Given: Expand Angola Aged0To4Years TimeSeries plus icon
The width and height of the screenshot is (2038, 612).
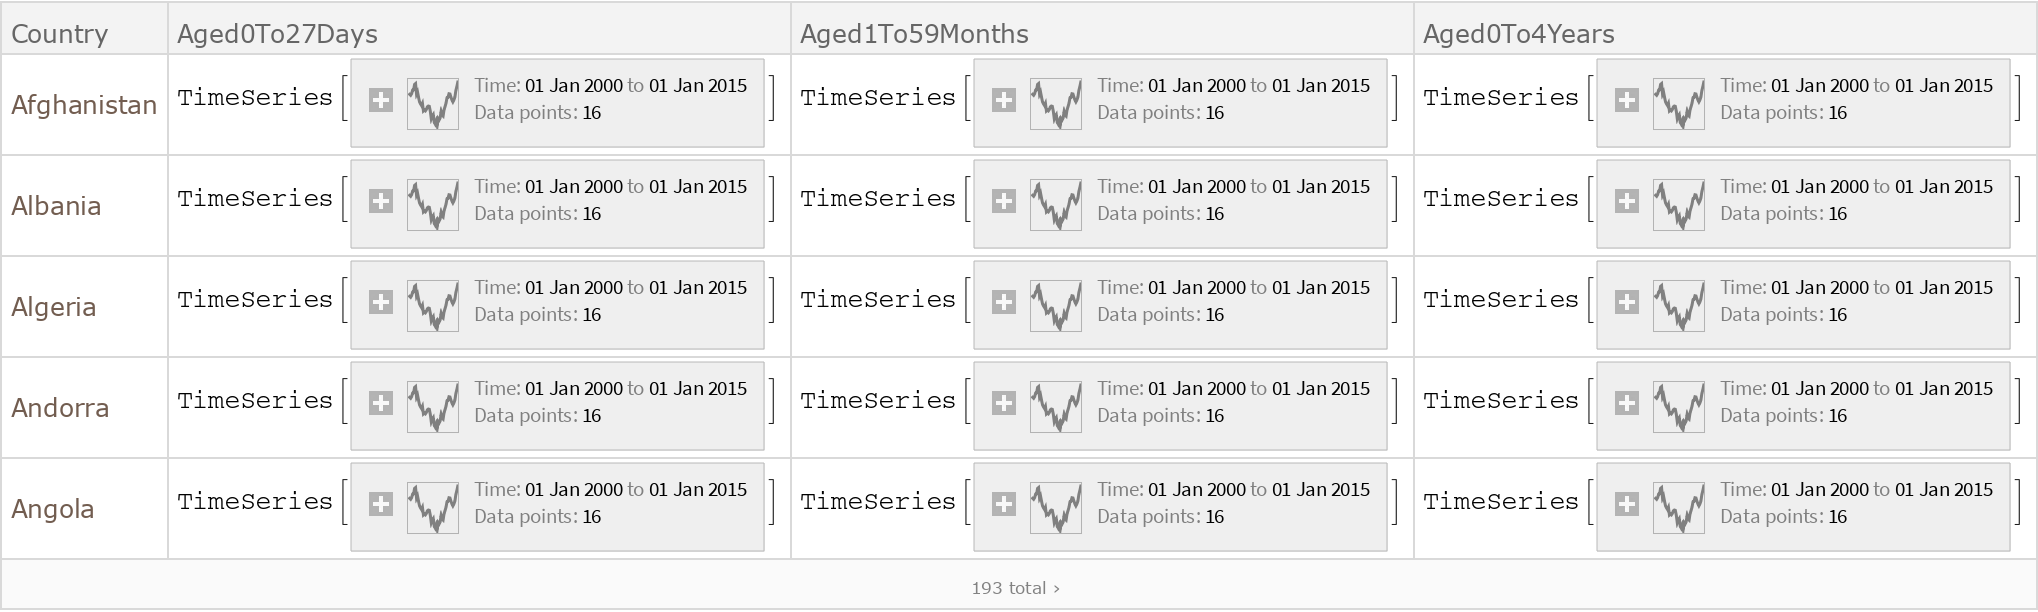Looking at the screenshot, I should [1627, 504].
